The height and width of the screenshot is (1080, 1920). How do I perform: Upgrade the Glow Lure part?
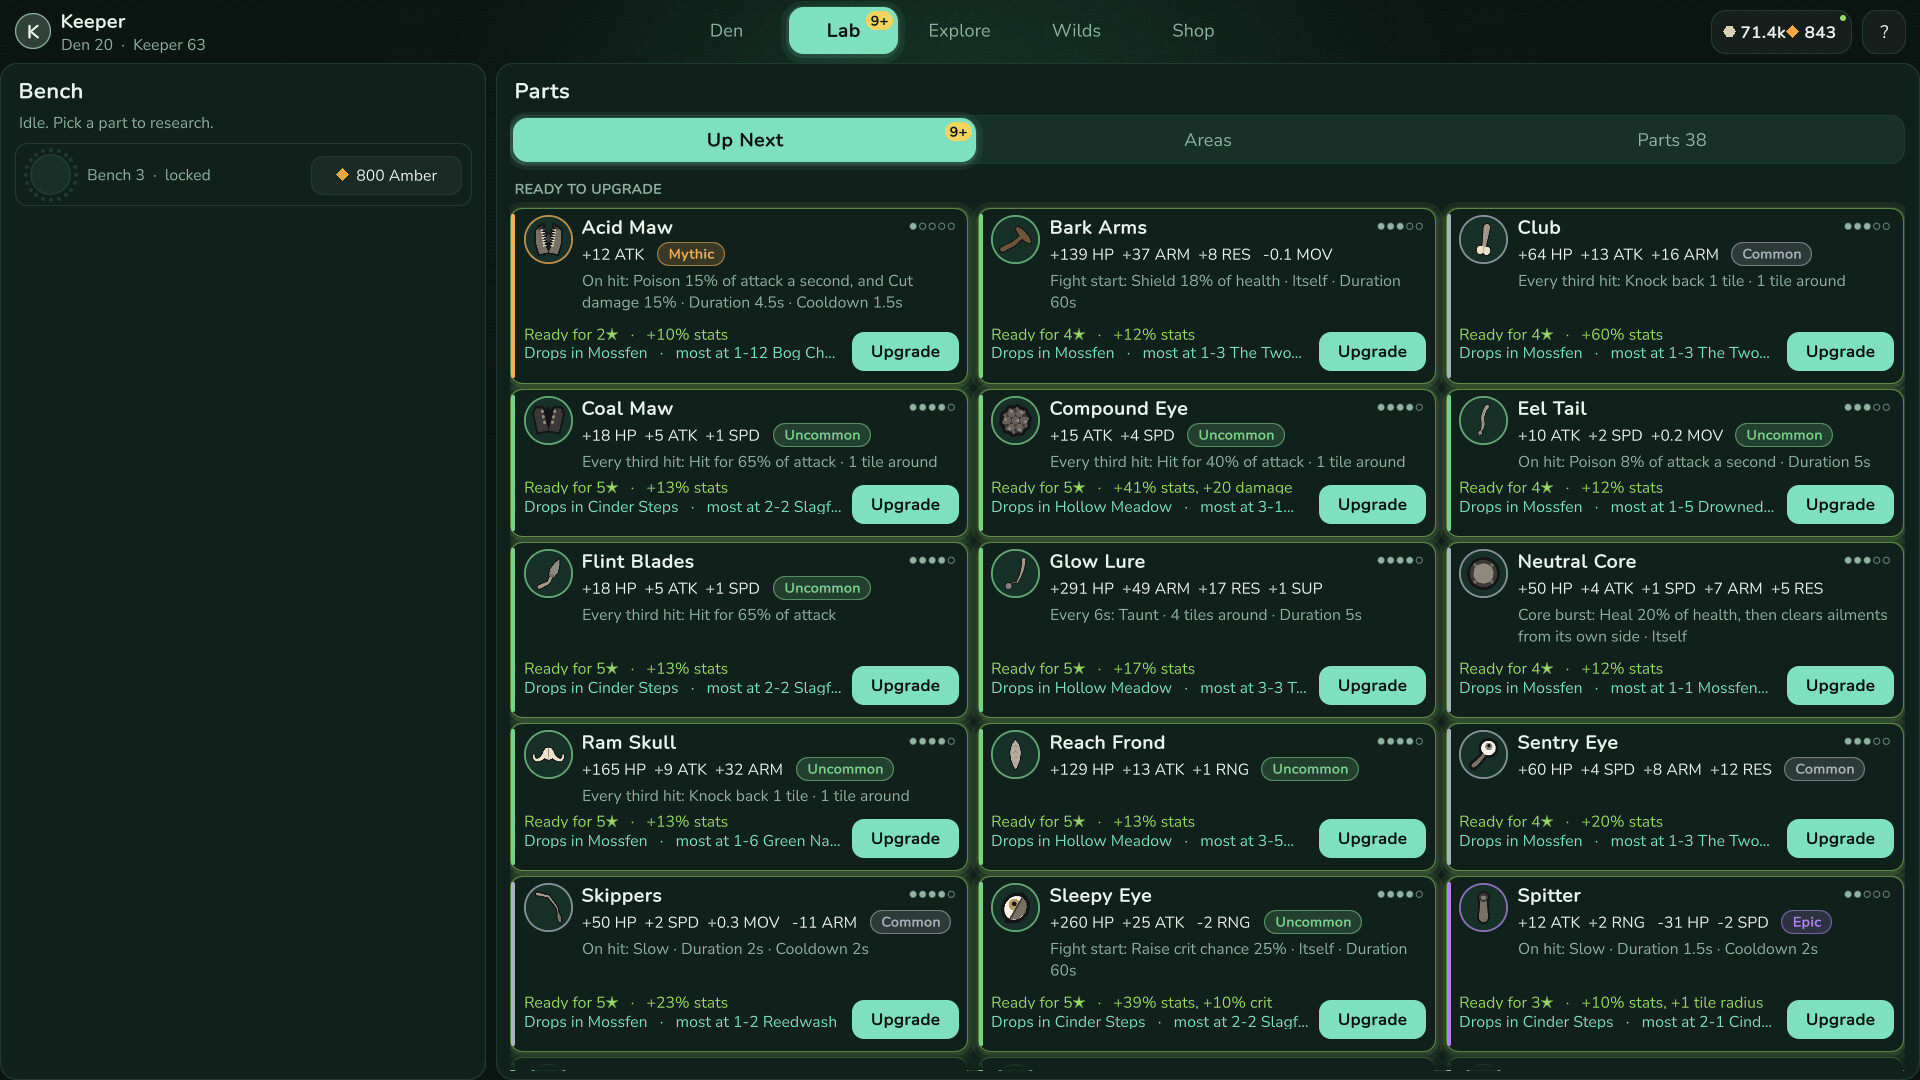pyautogui.click(x=1372, y=686)
